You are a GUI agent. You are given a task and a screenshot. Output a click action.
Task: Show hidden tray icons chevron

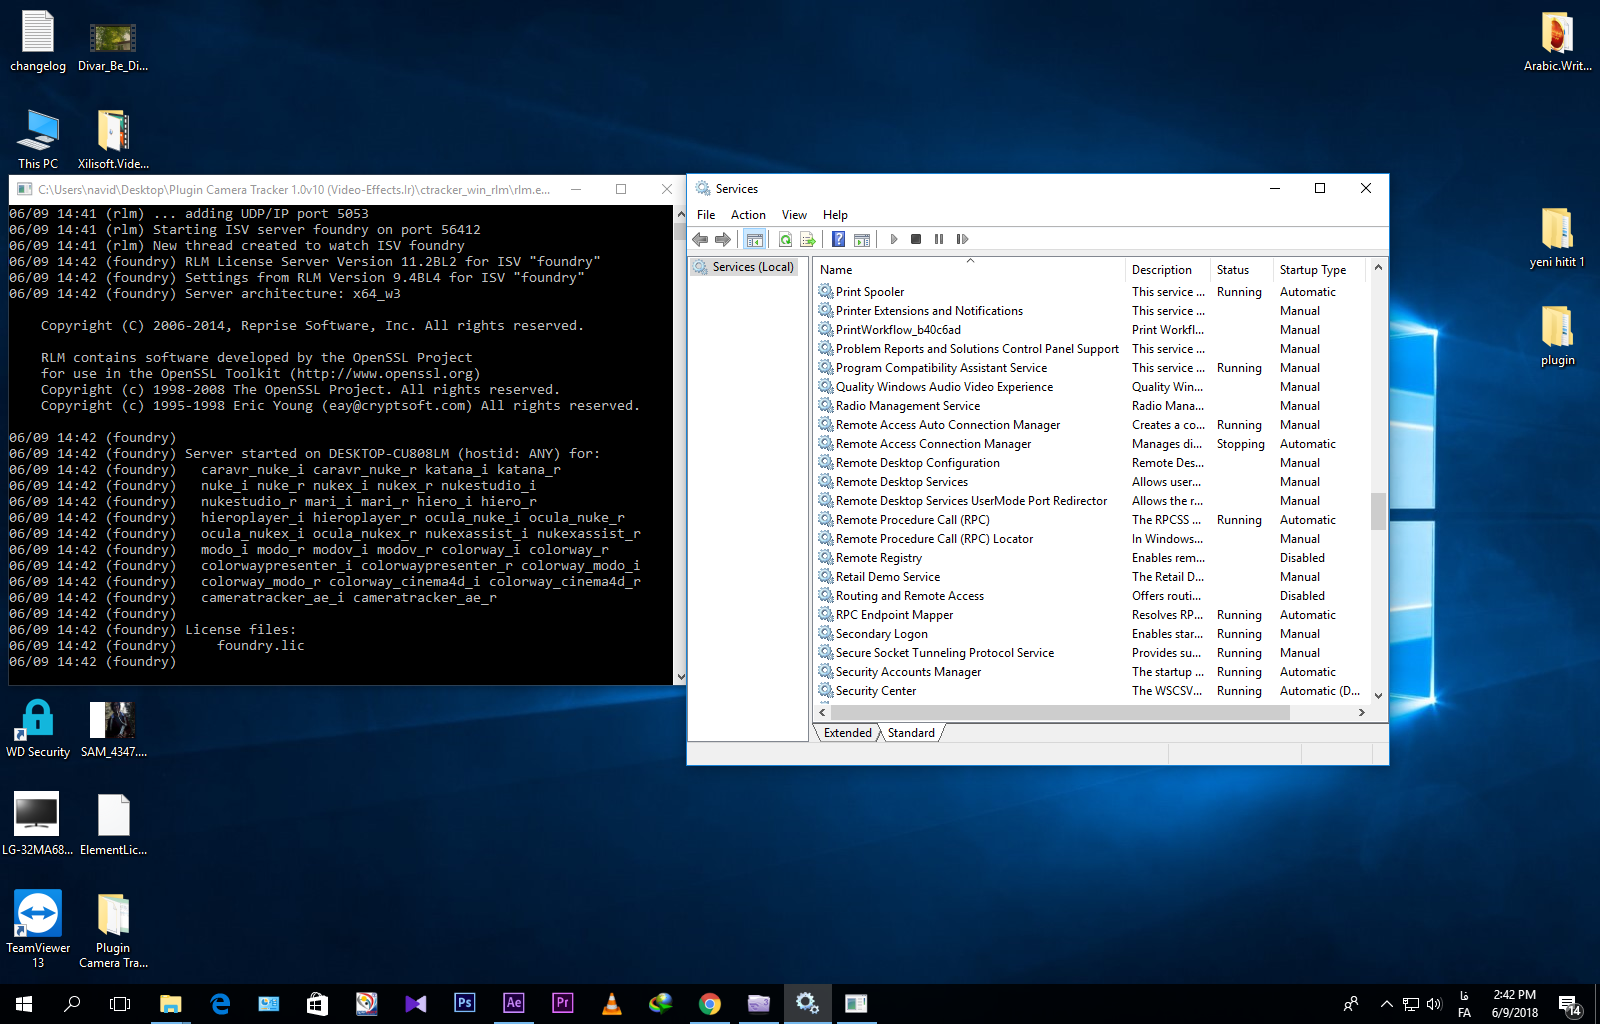click(1386, 1004)
